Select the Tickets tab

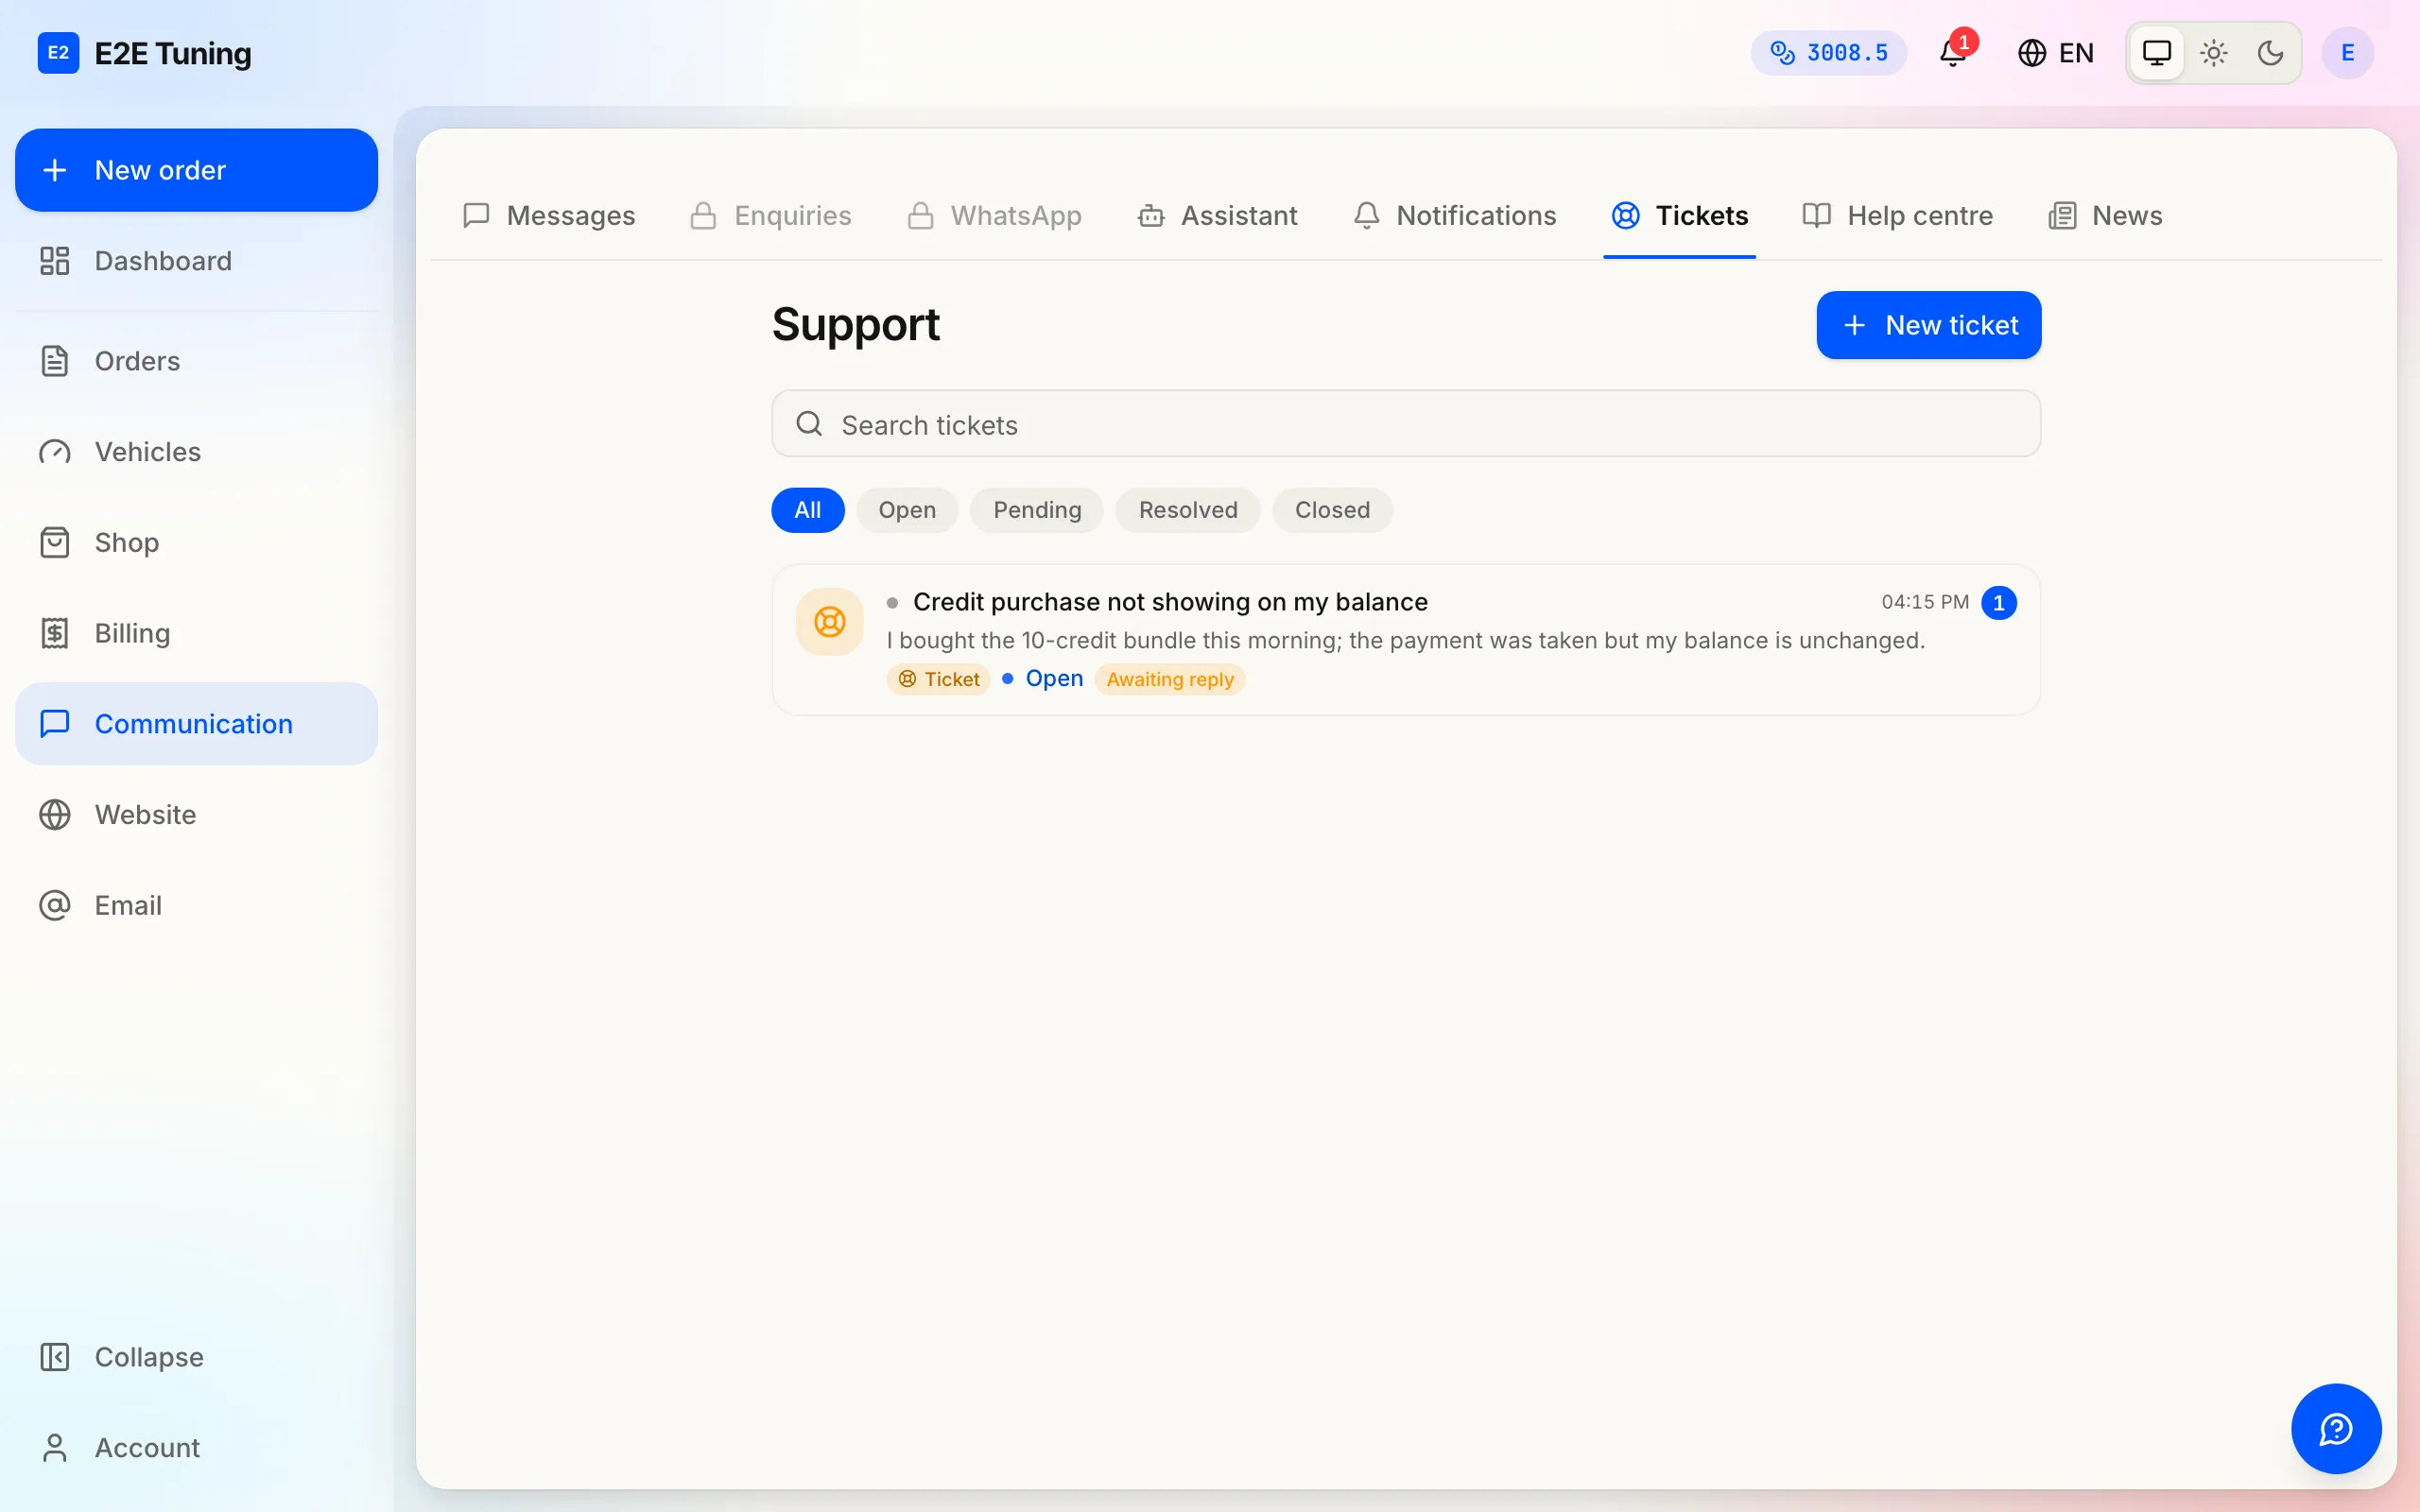1679,215
